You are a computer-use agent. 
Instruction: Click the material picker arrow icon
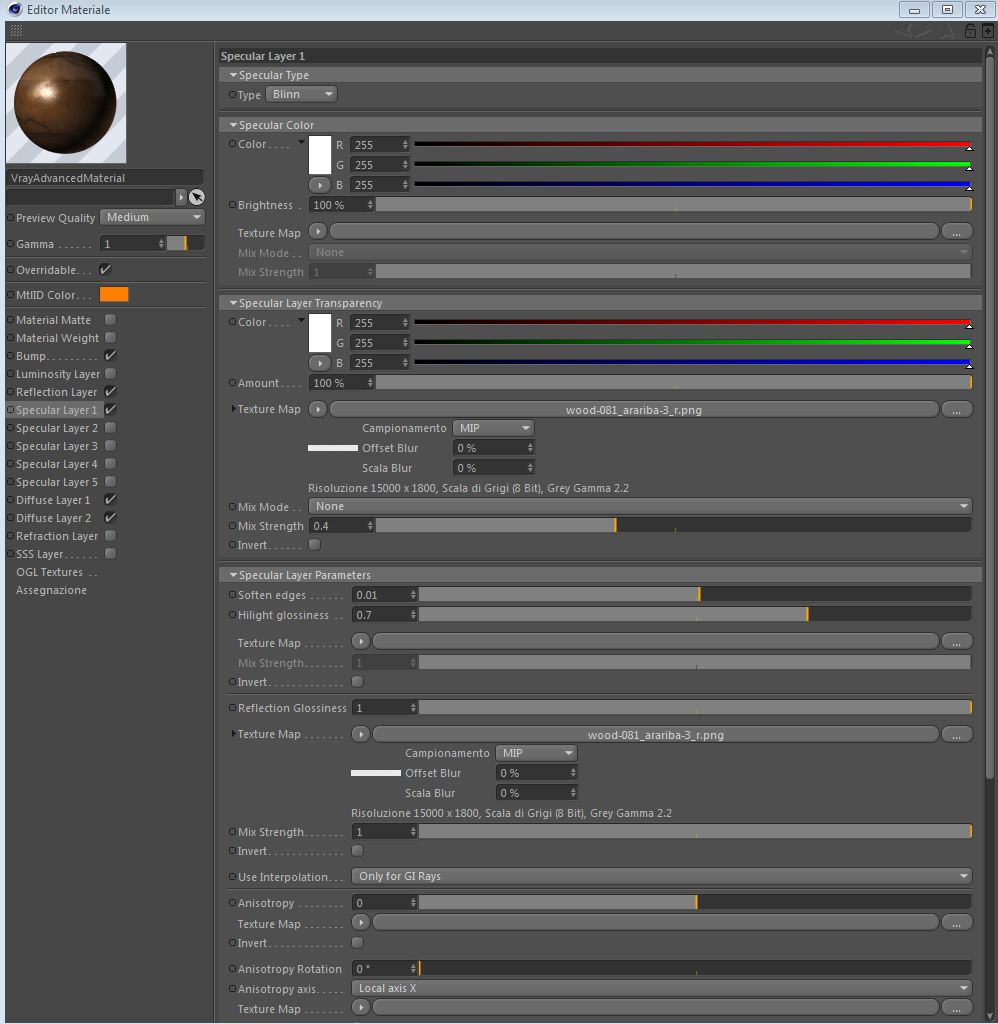coord(197,197)
